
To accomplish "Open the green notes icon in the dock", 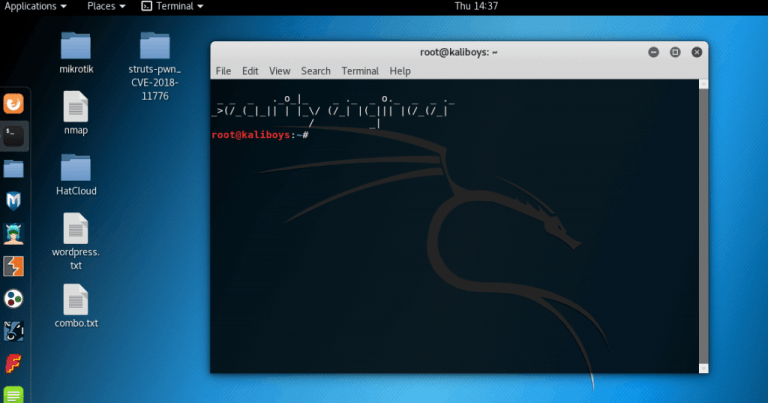I will pos(14,395).
